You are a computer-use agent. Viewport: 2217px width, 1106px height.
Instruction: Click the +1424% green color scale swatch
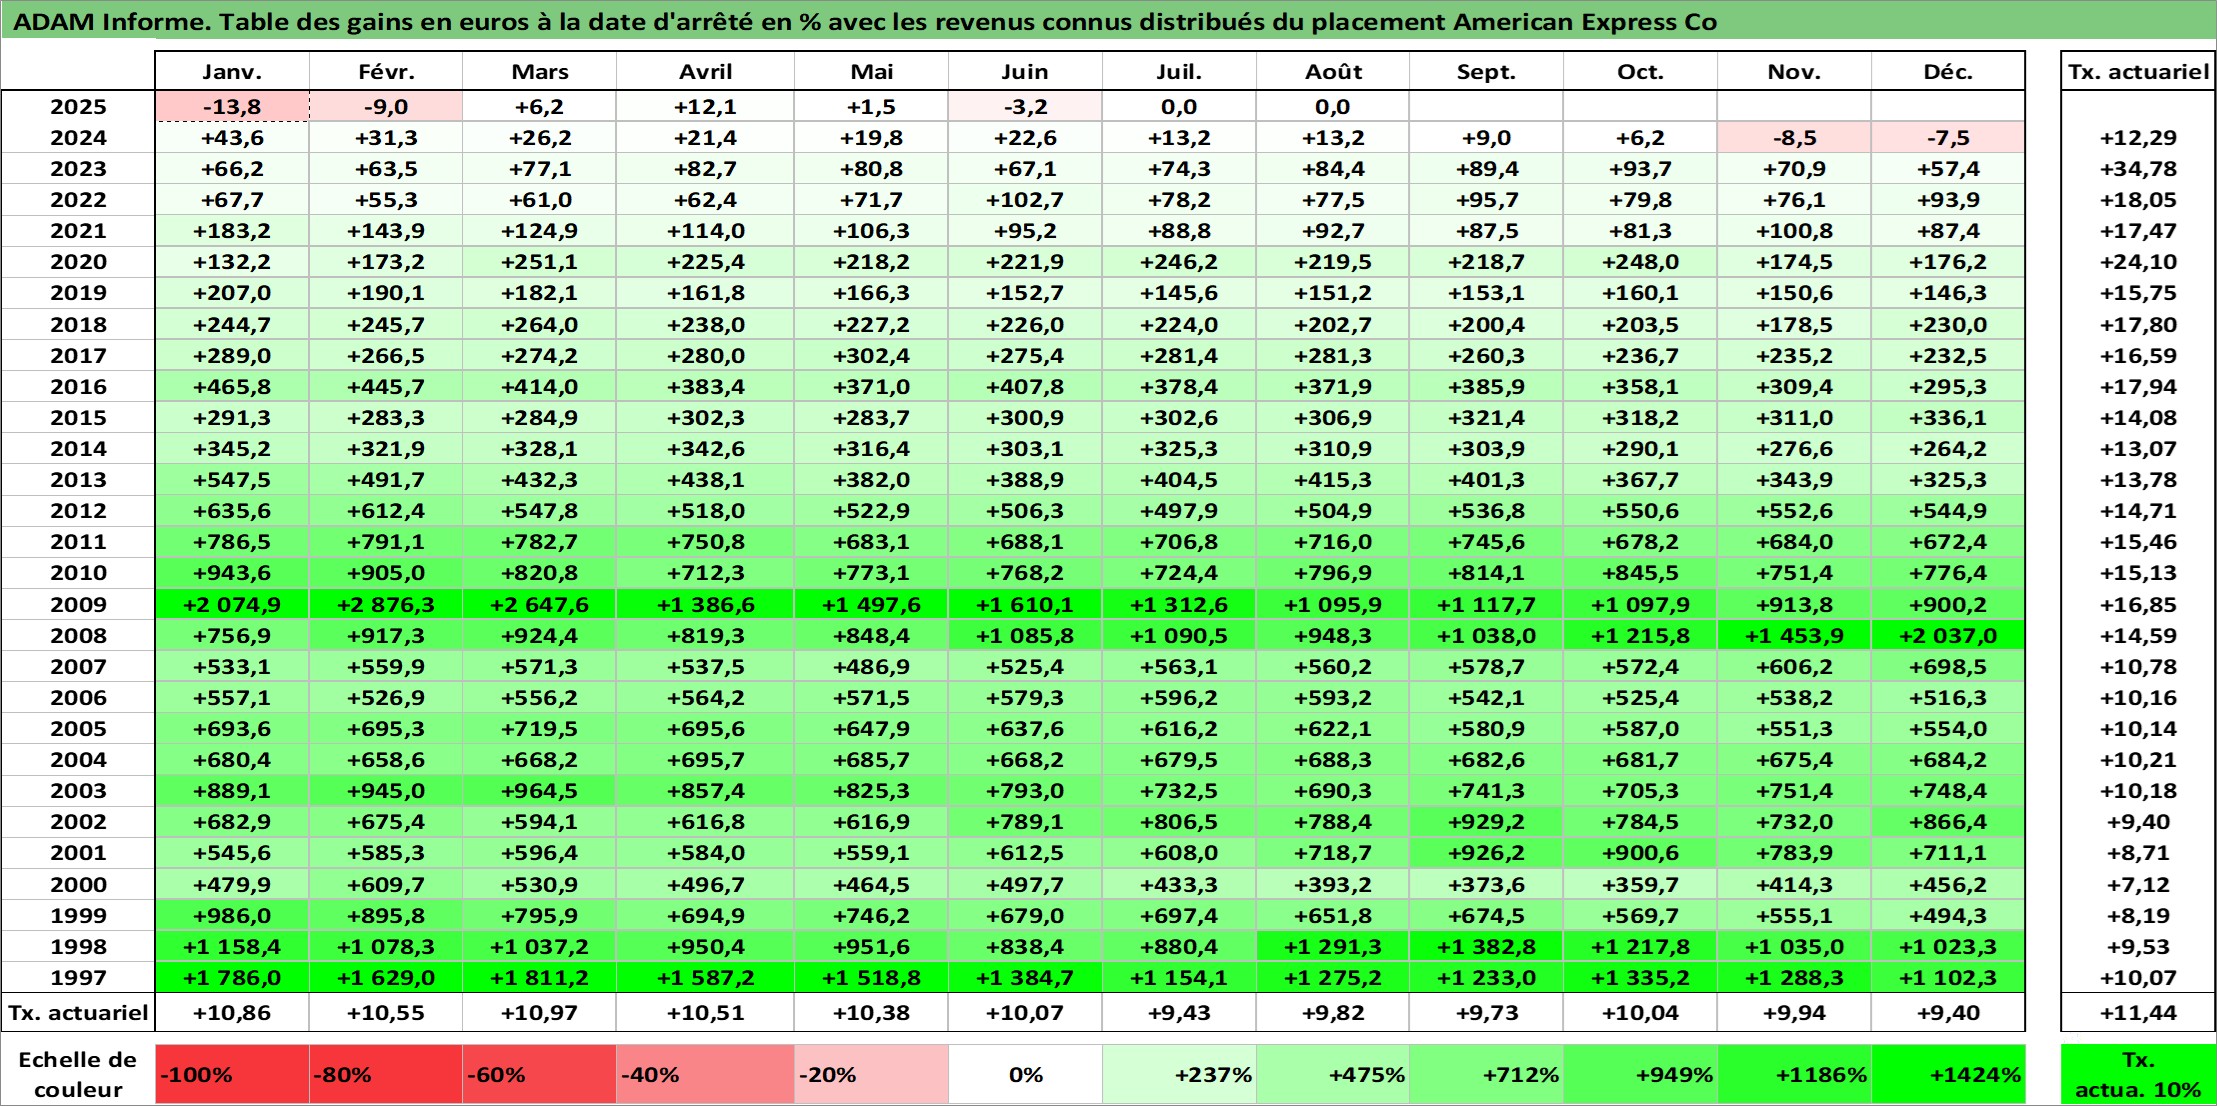1948,1074
